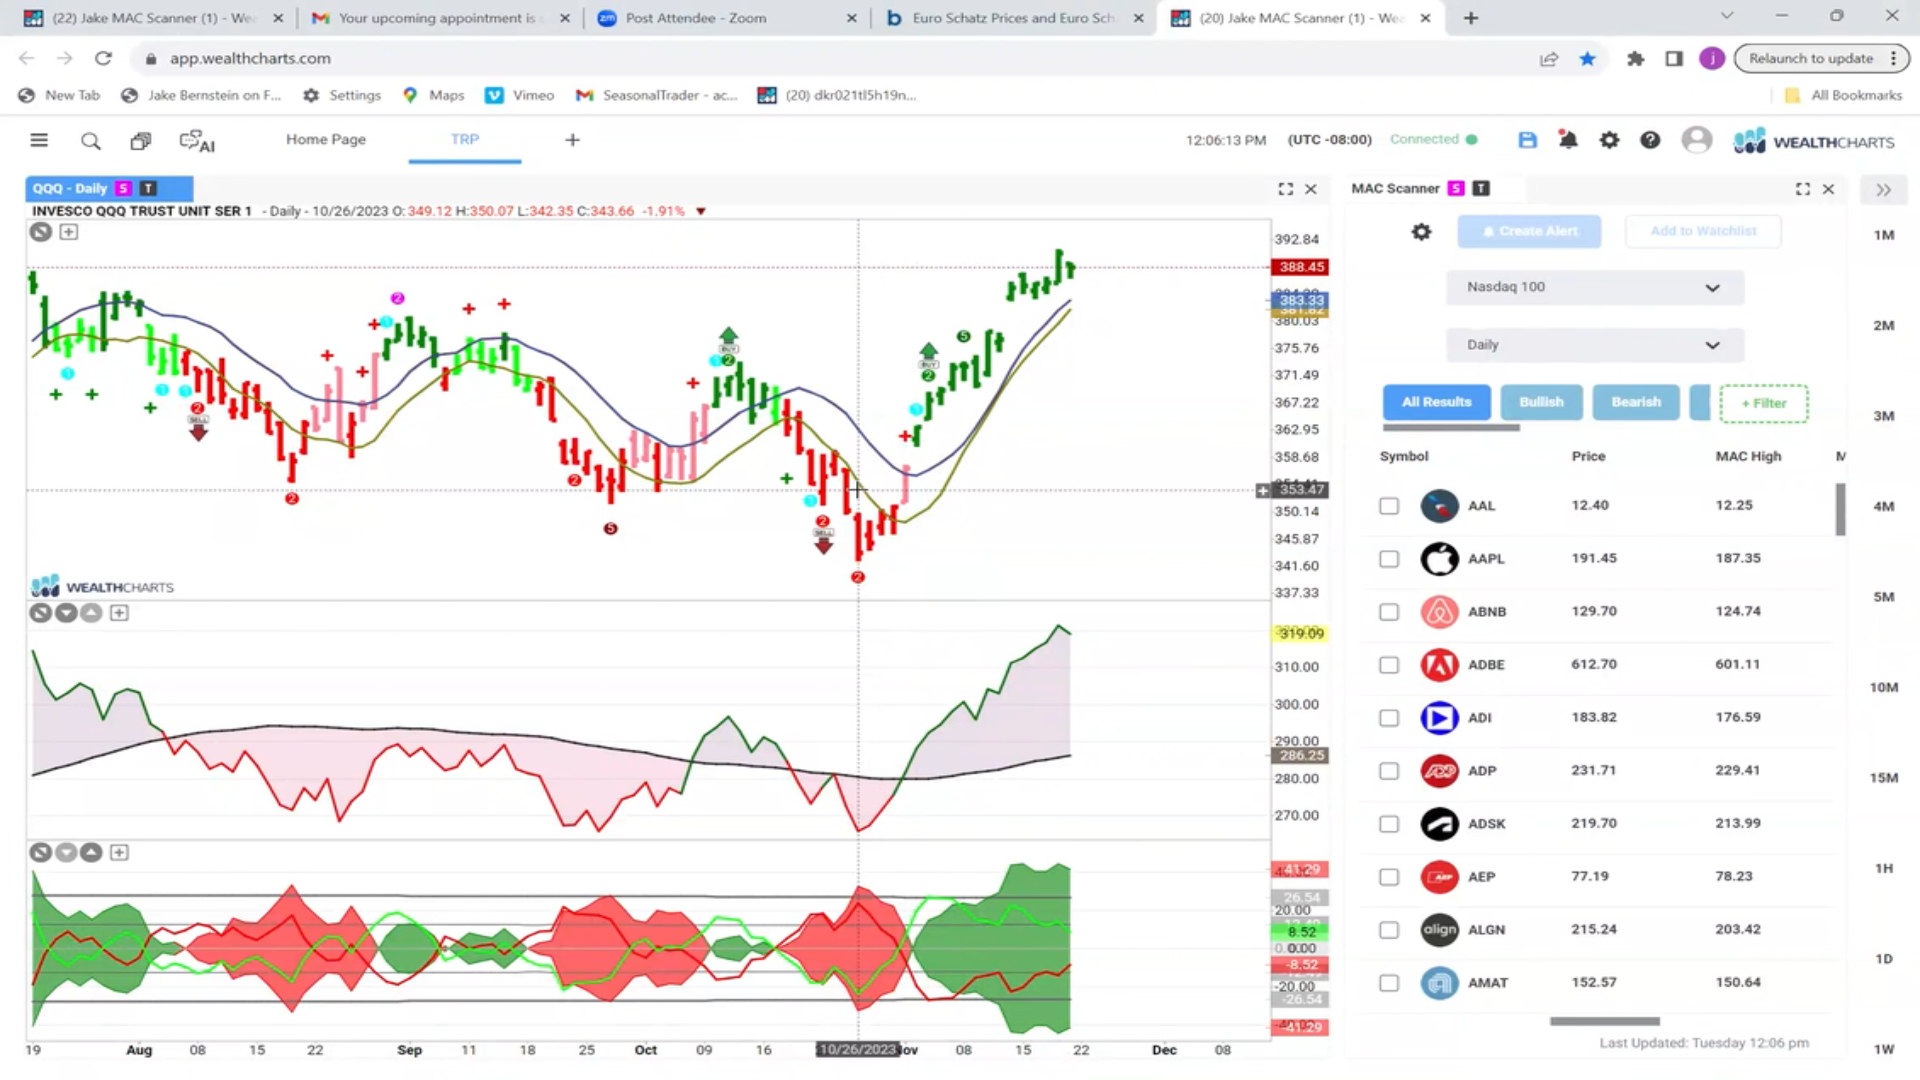Close the QQQ chart panel

click(x=1311, y=189)
